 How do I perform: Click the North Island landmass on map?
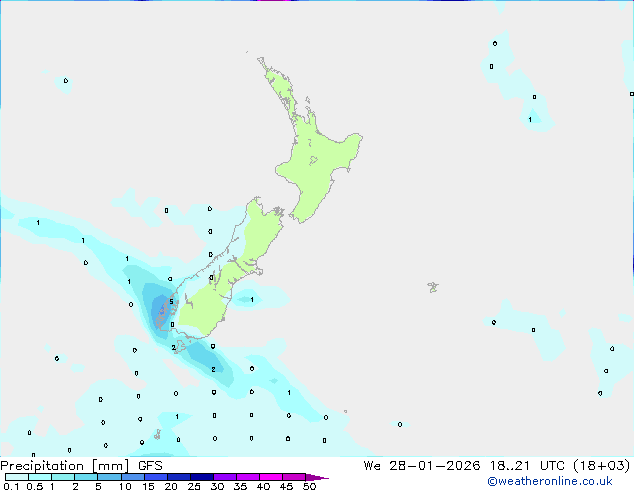(315, 162)
